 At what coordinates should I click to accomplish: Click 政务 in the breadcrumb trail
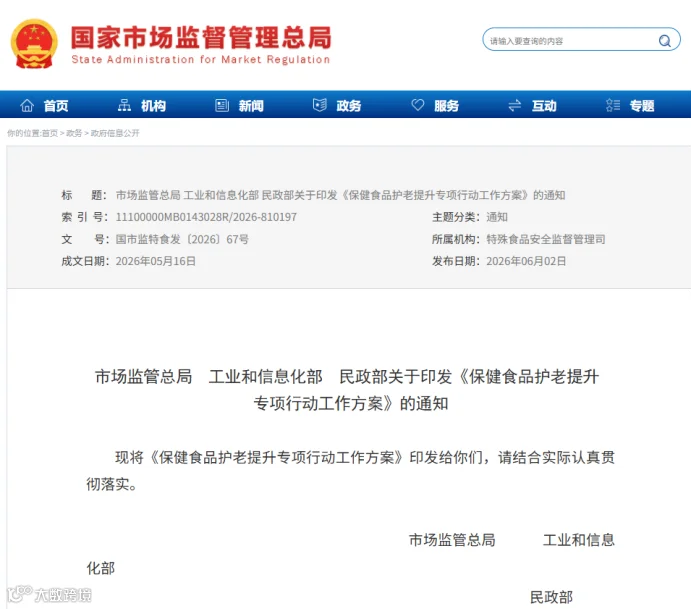pos(74,133)
